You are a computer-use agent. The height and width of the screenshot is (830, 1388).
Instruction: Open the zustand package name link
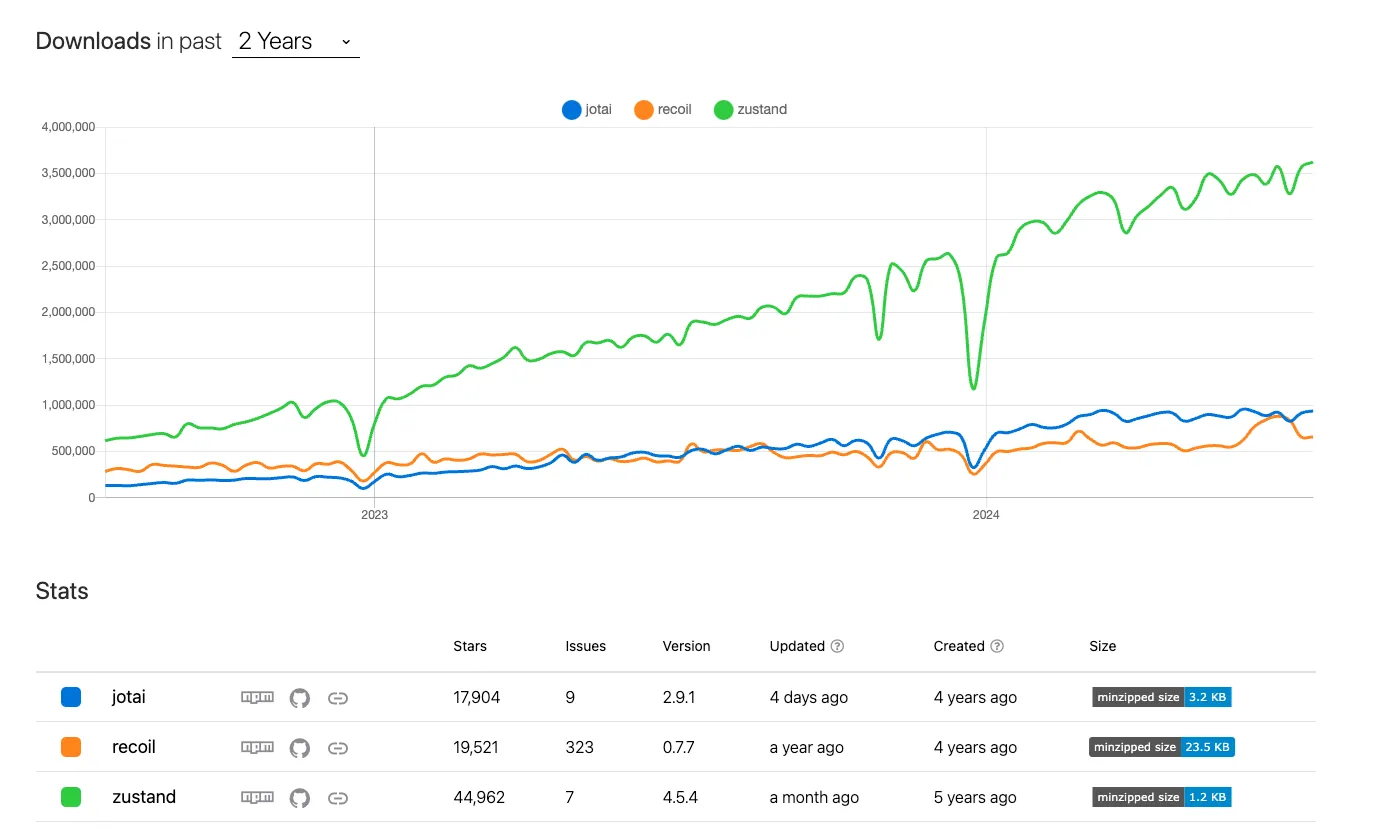[x=144, y=797]
